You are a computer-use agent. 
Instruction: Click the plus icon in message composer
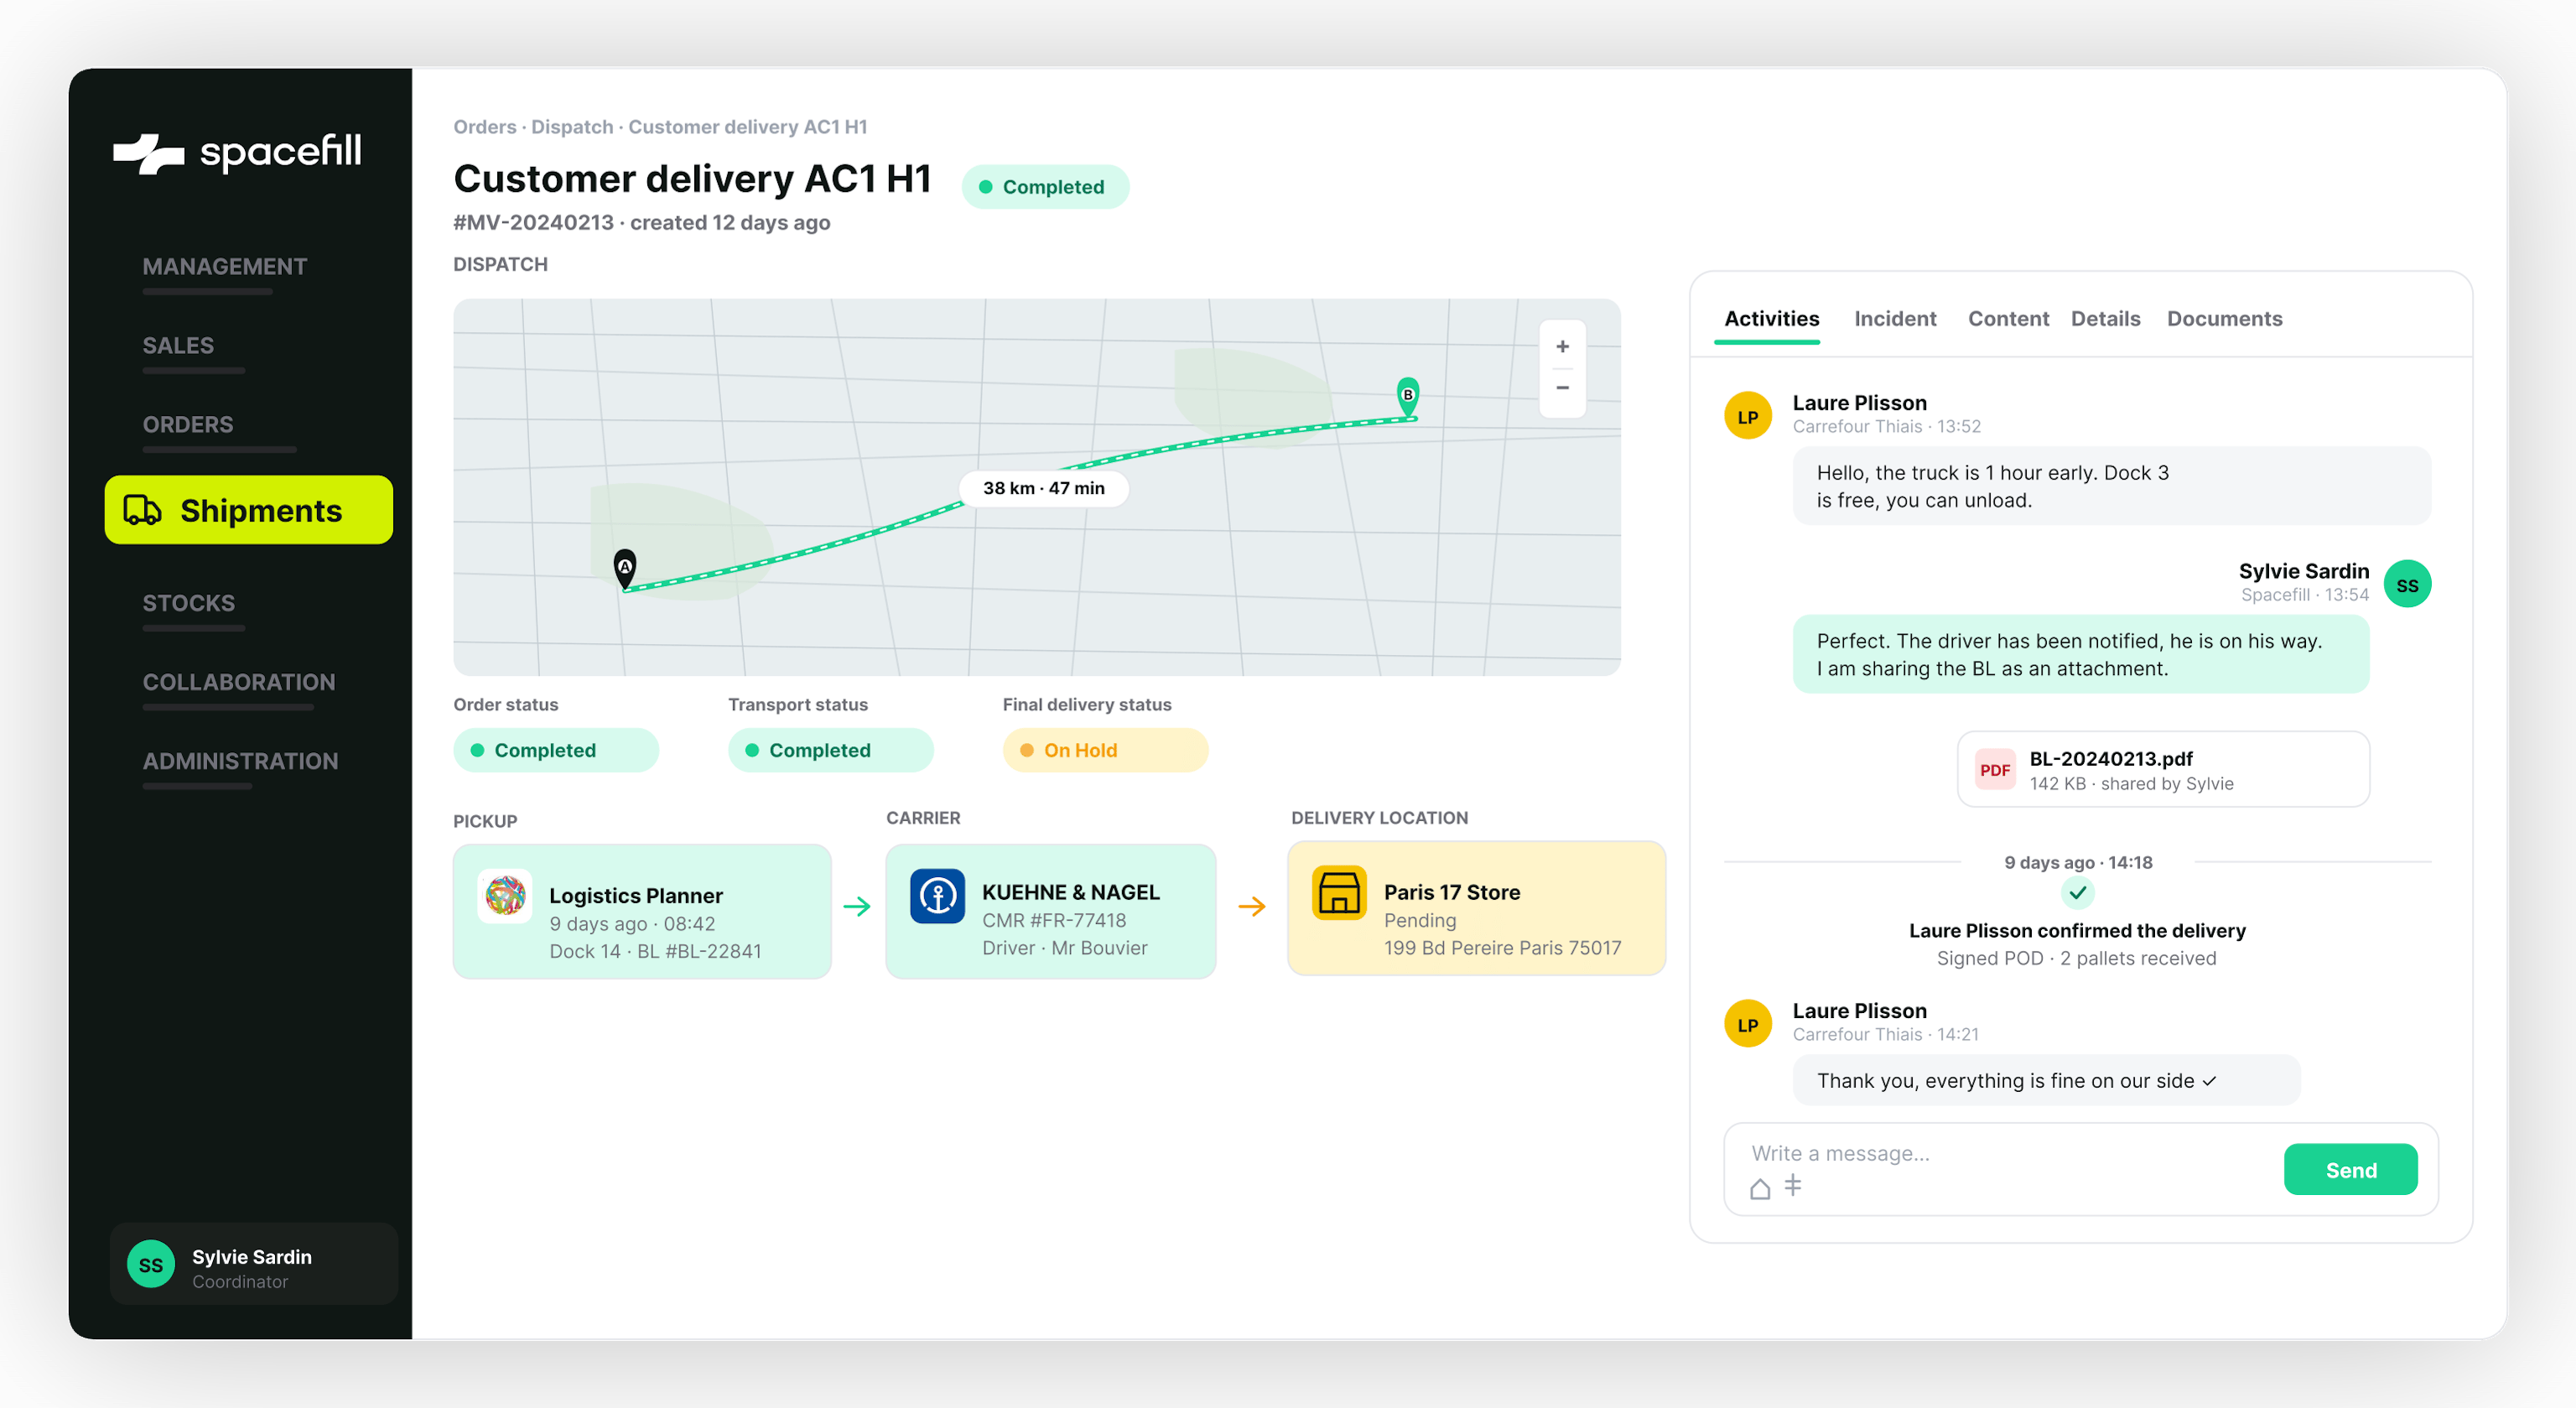1793,1186
